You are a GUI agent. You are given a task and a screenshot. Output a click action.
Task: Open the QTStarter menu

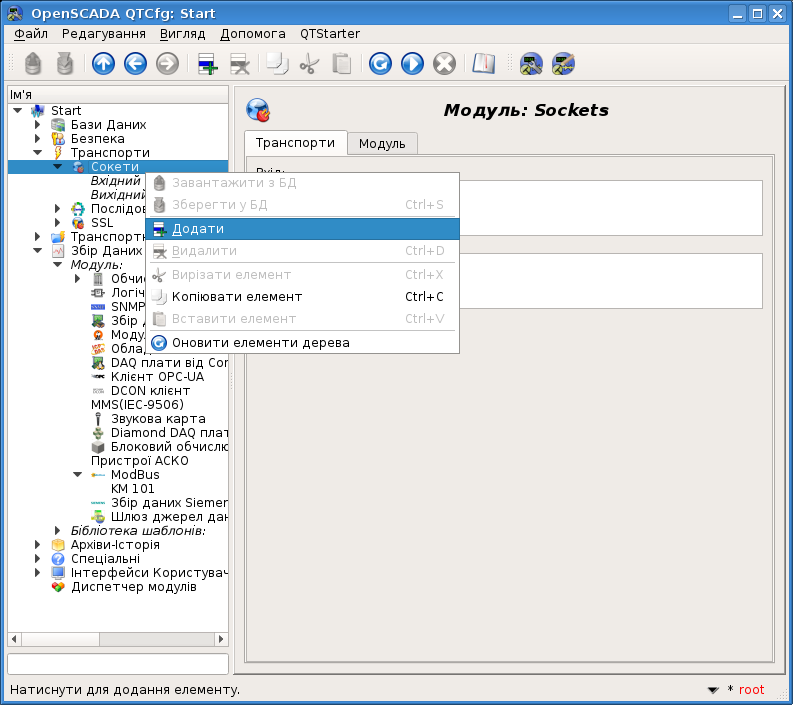[329, 34]
